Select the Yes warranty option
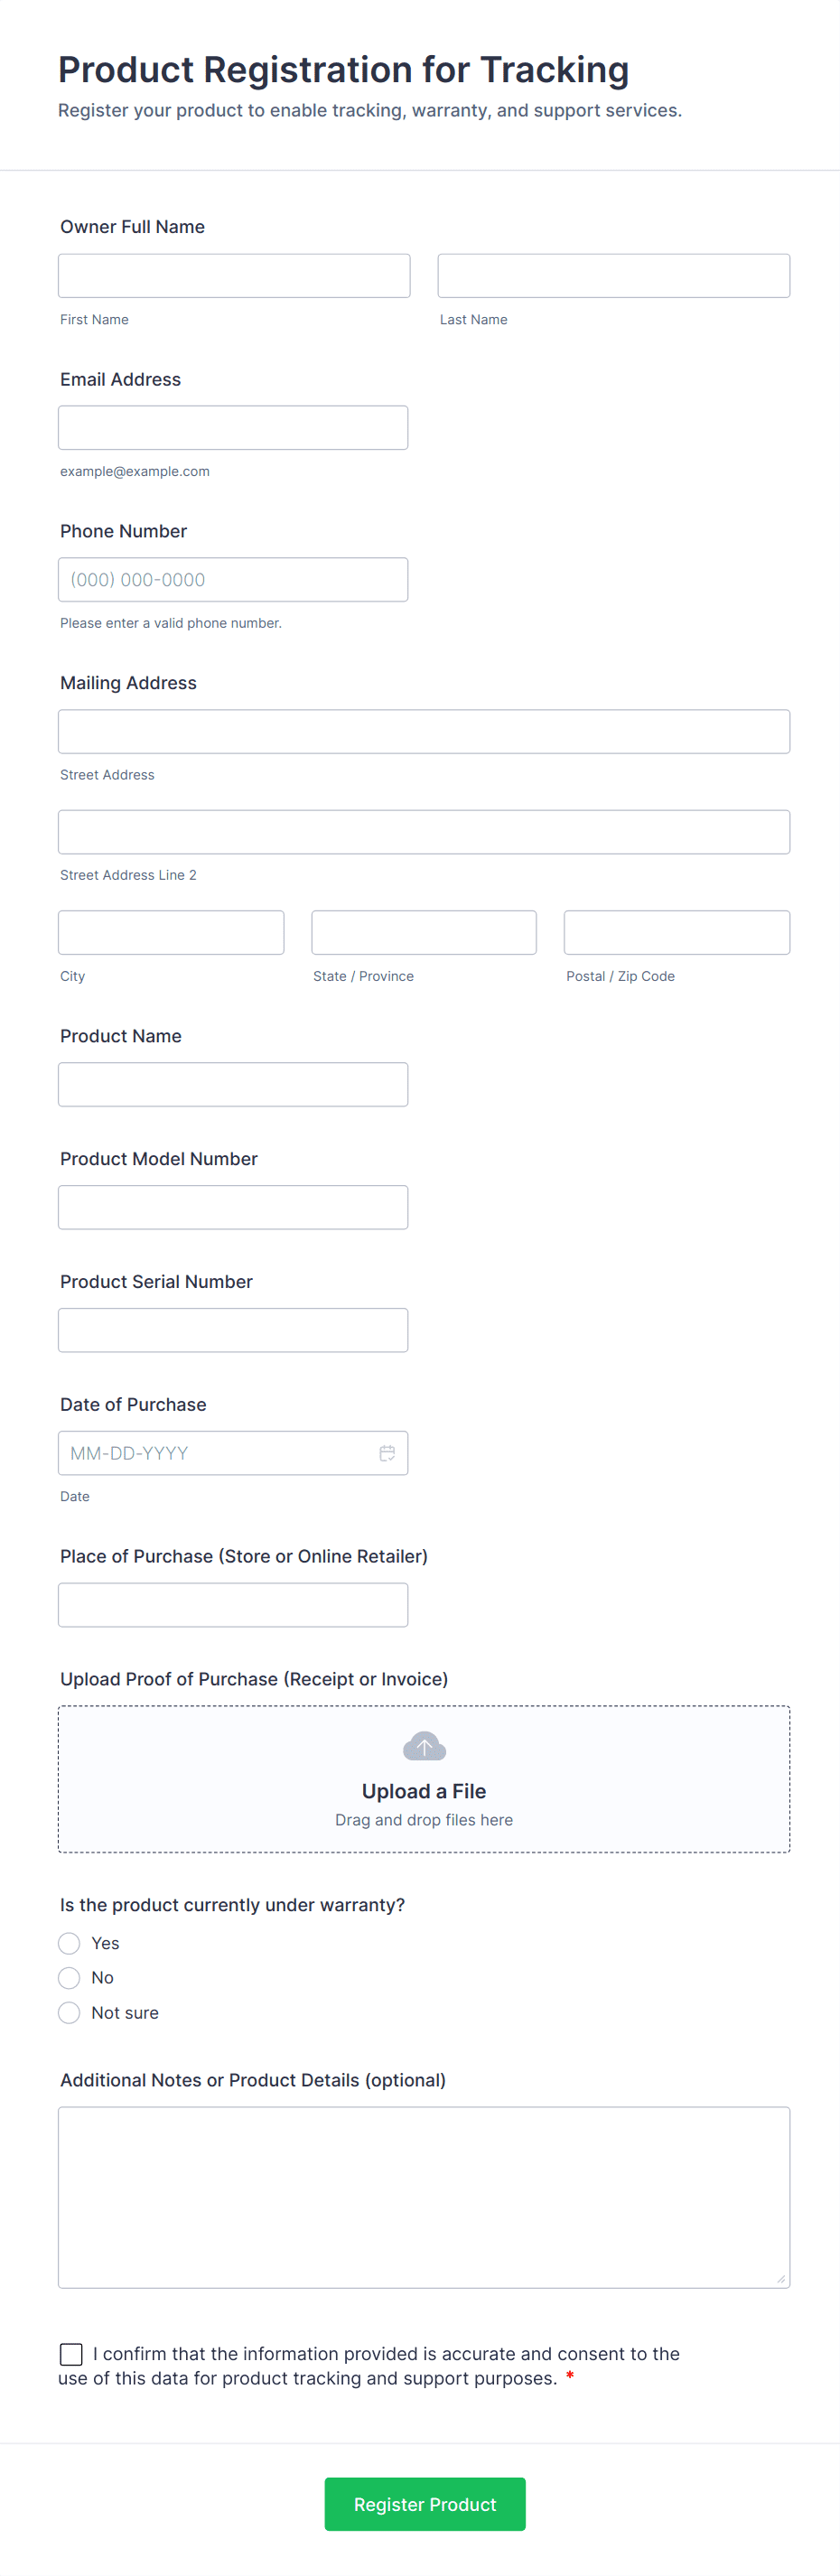This screenshot has width=840, height=2576. click(69, 1943)
